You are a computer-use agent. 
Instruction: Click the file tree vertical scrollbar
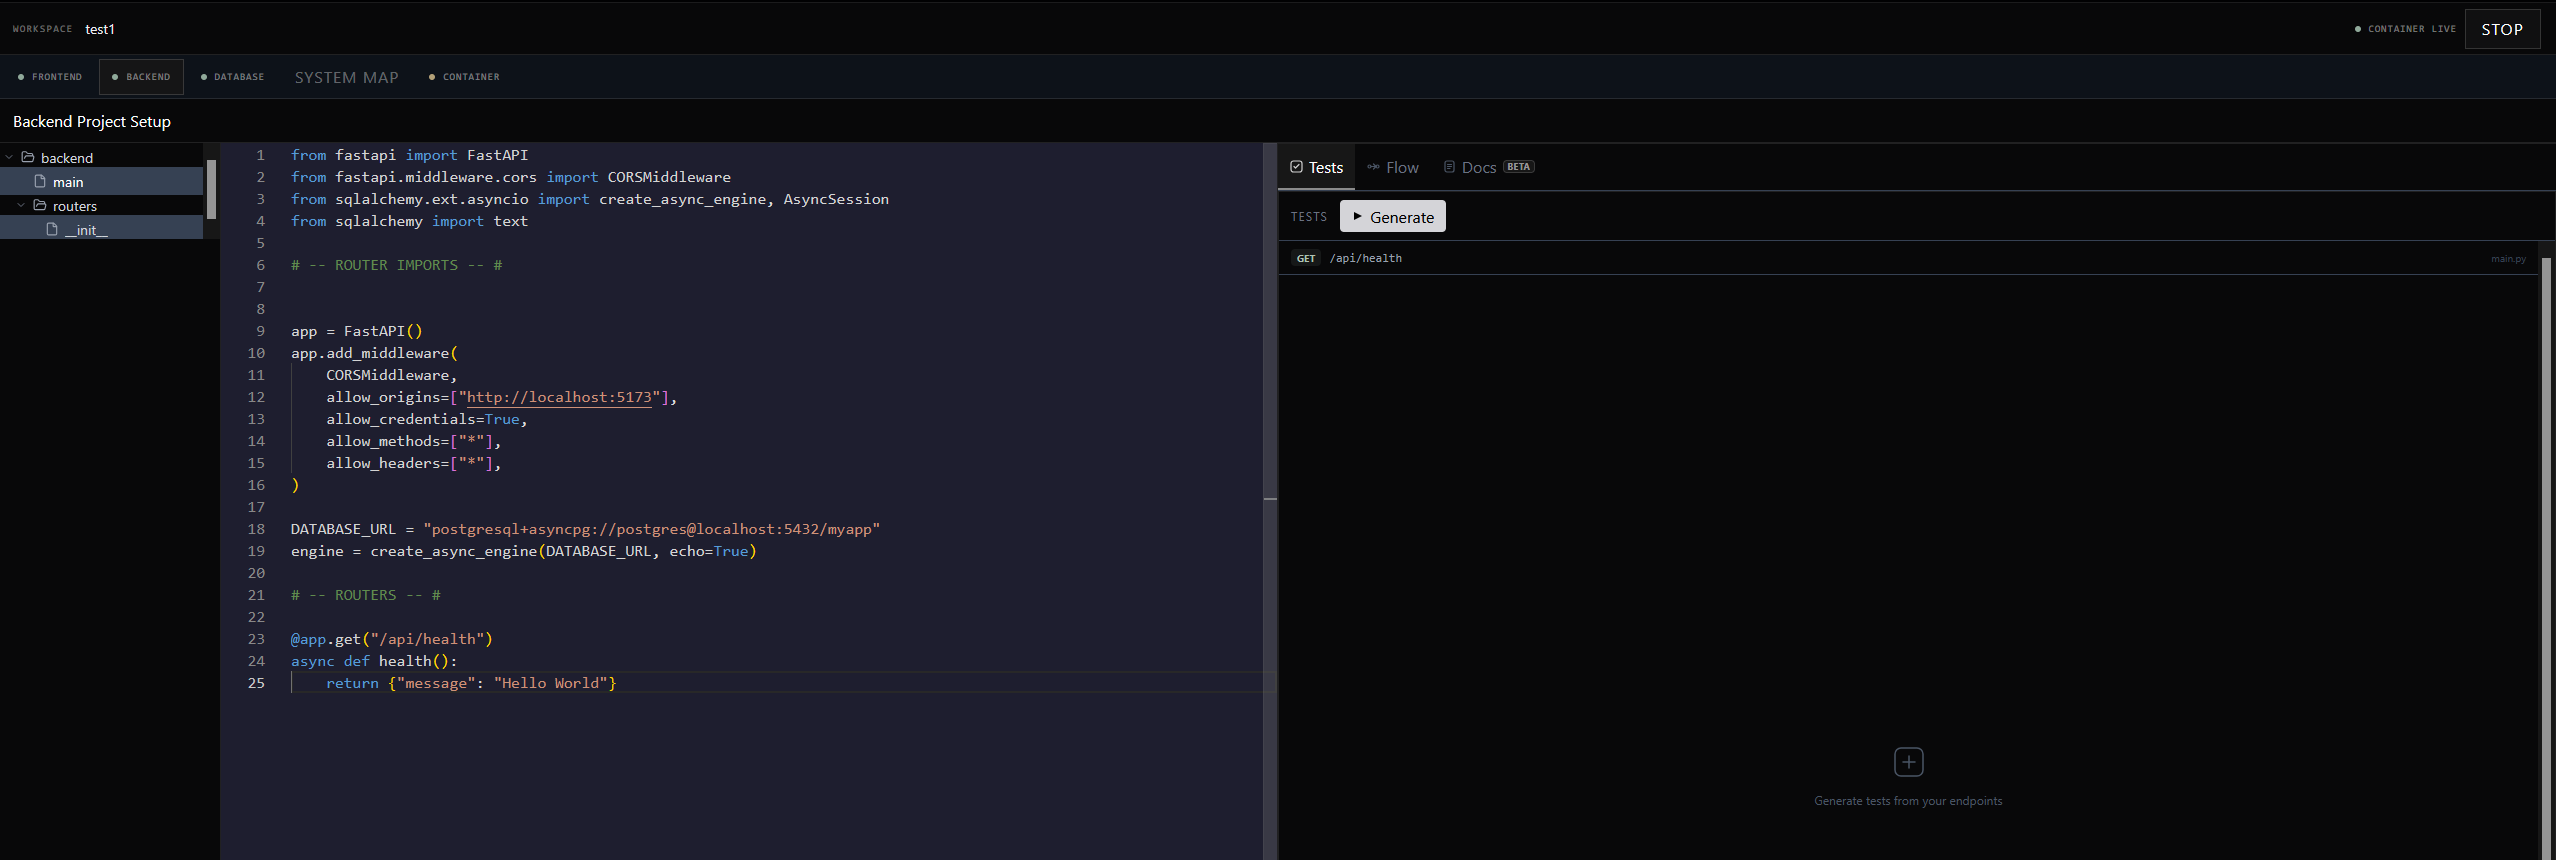tap(211, 188)
